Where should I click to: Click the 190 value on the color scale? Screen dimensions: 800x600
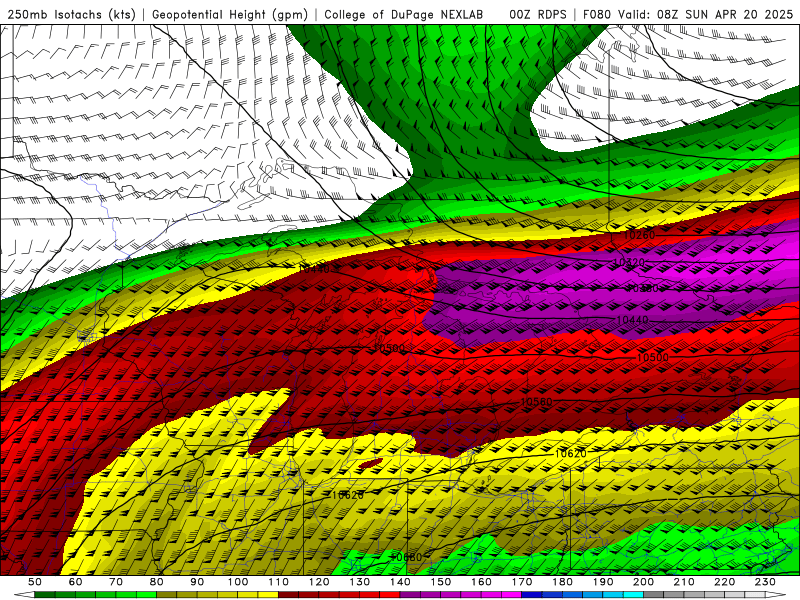tap(603, 582)
